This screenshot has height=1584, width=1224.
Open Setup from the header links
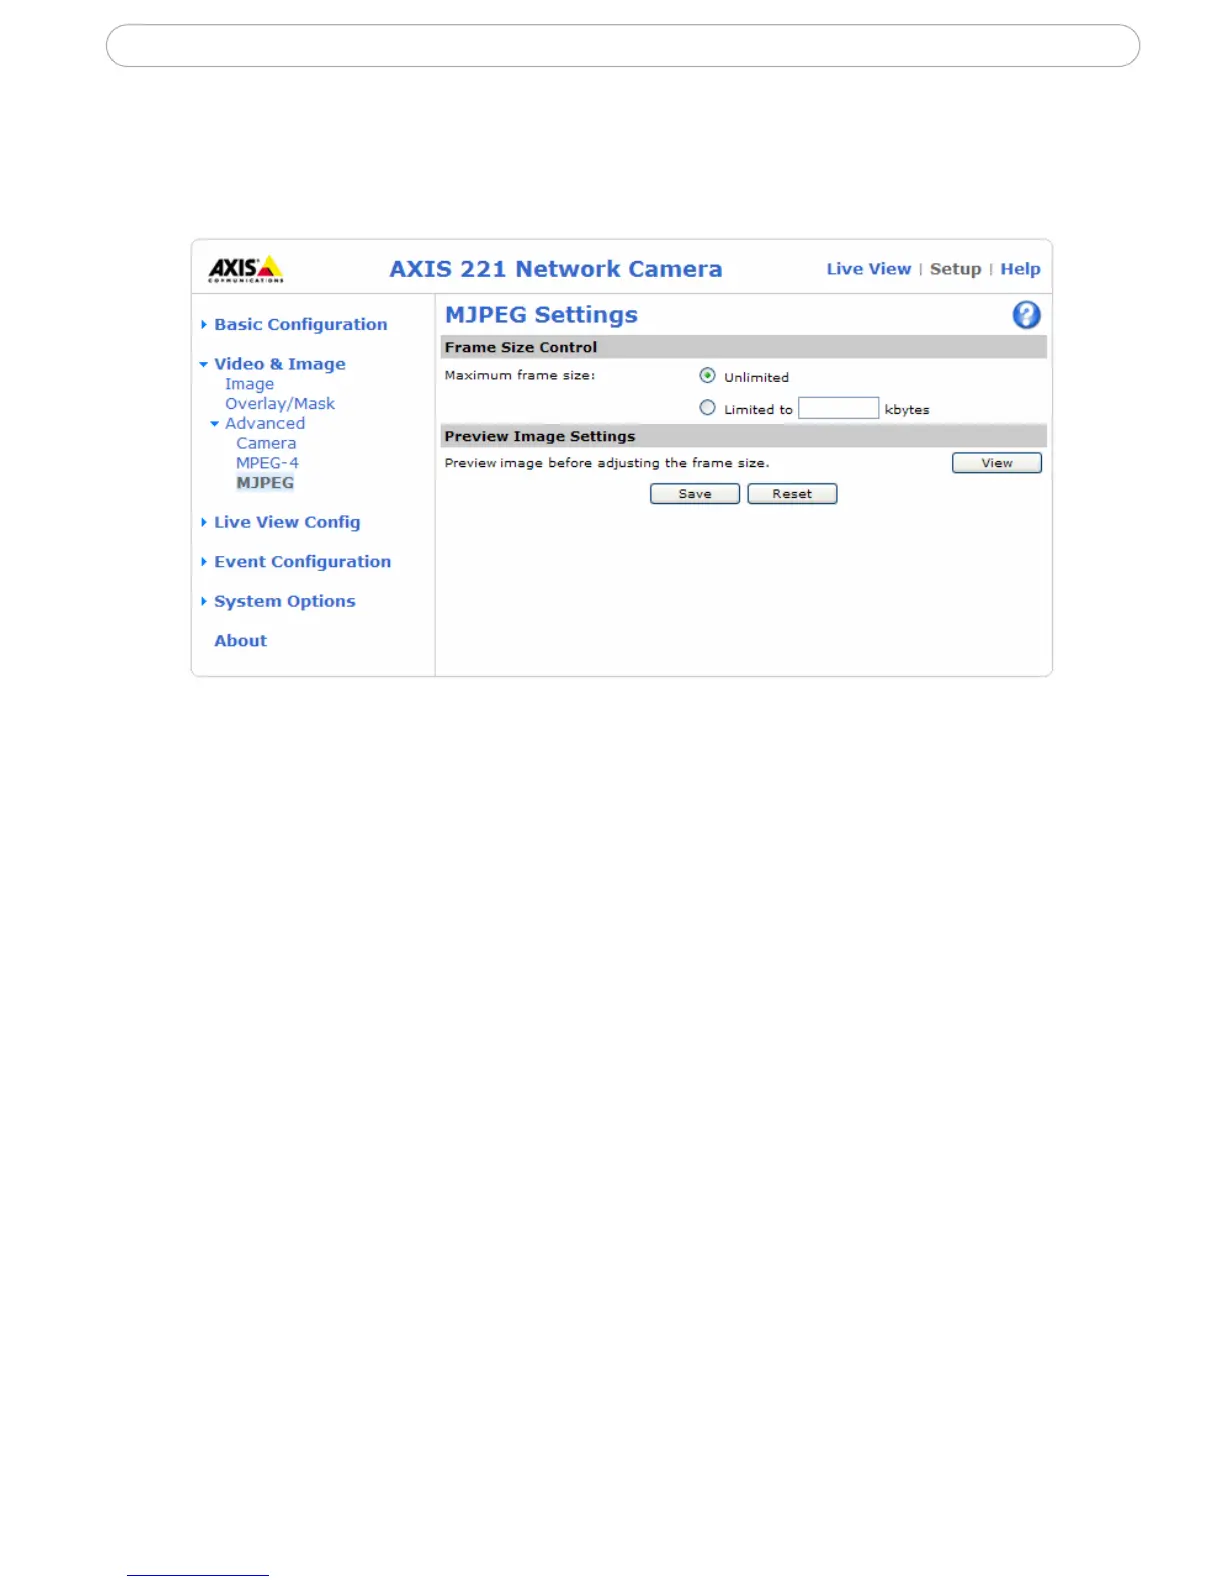pyautogui.click(x=955, y=269)
